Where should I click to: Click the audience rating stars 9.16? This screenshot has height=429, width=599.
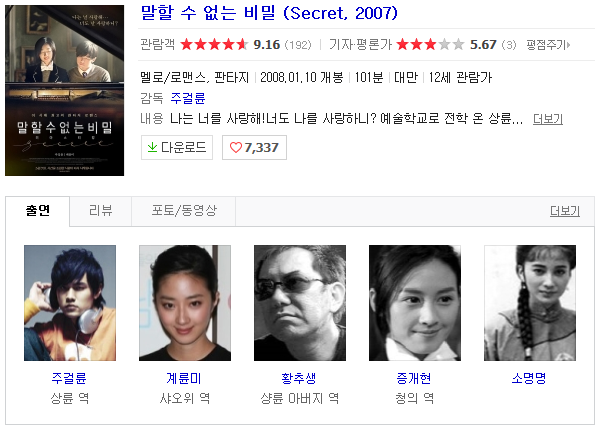pos(214,45)
